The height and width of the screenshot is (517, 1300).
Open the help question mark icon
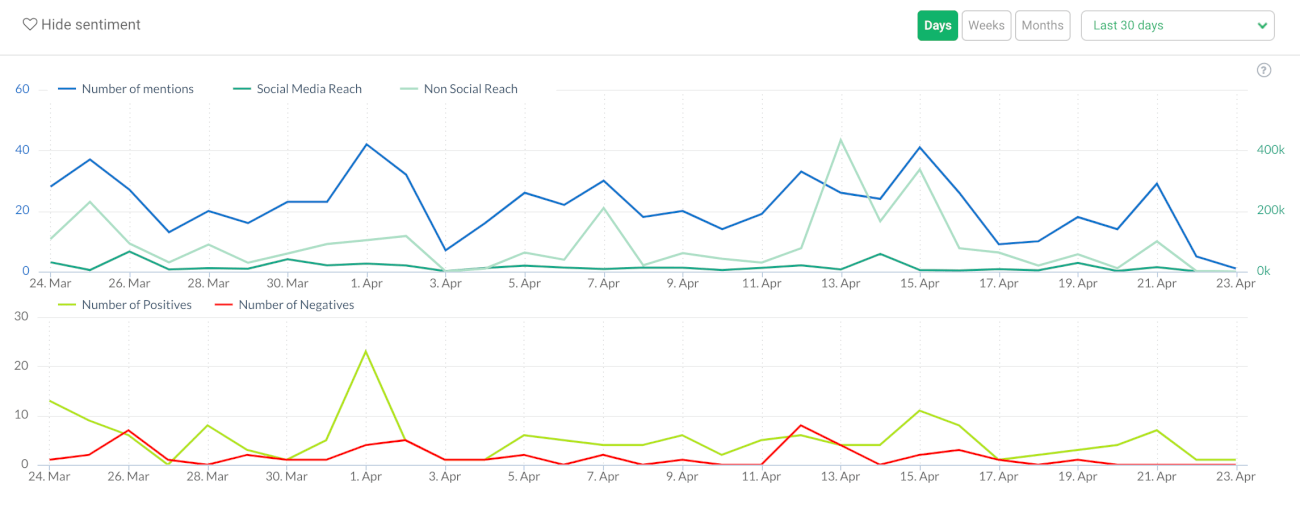point(1264,70)
